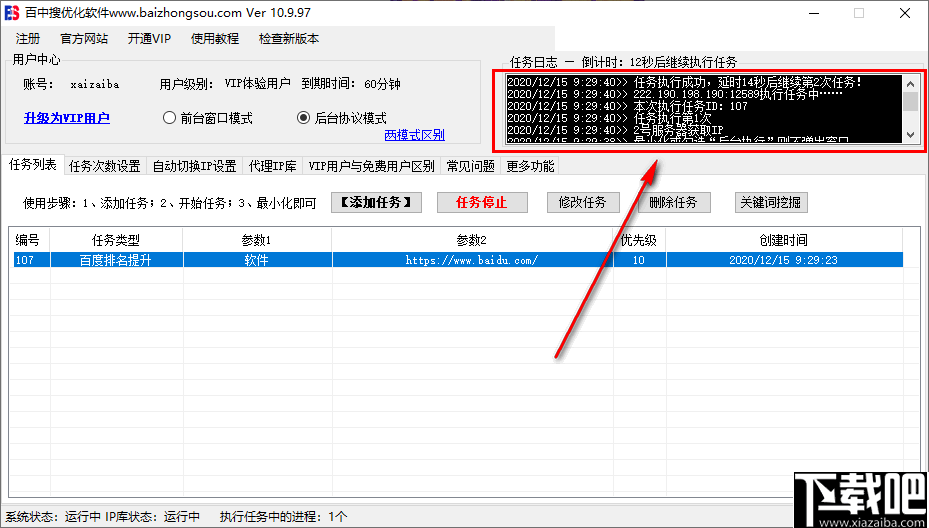Click the log line 本次执行任务ID: 107
Screen dimensions: 929x528
coord(627,106)
